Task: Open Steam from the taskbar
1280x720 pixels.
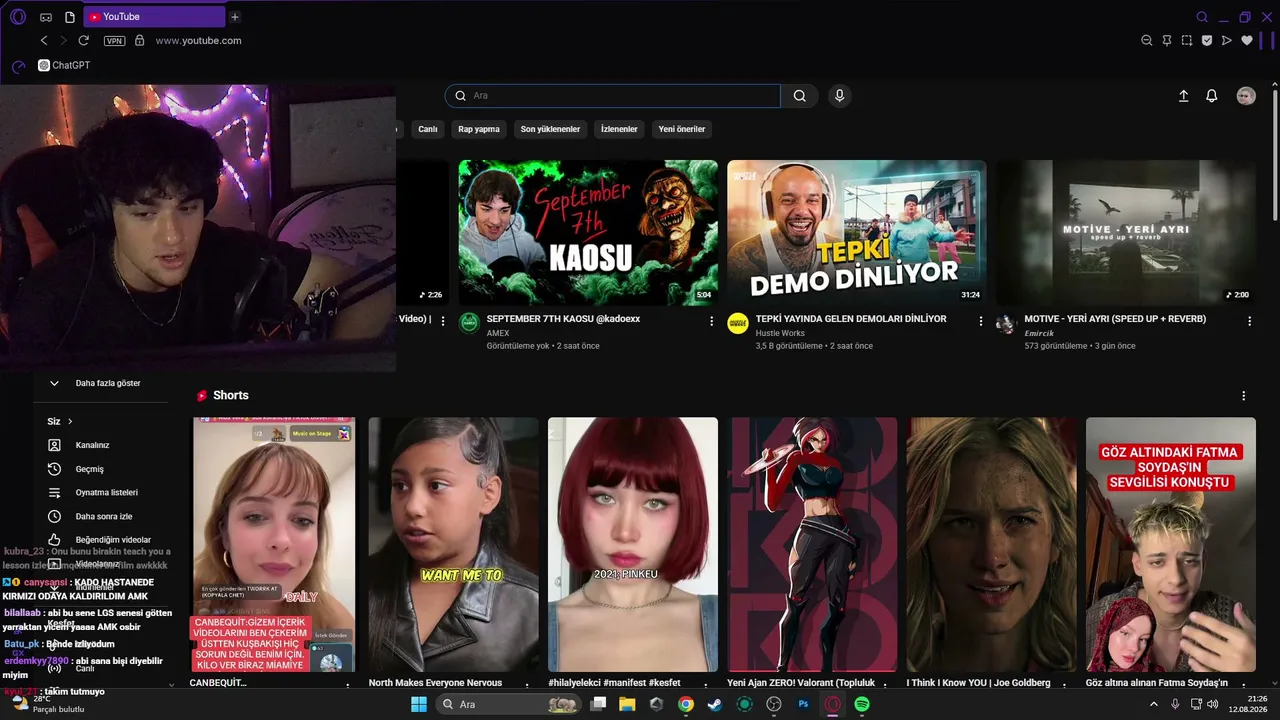Action: pos(715,704)
